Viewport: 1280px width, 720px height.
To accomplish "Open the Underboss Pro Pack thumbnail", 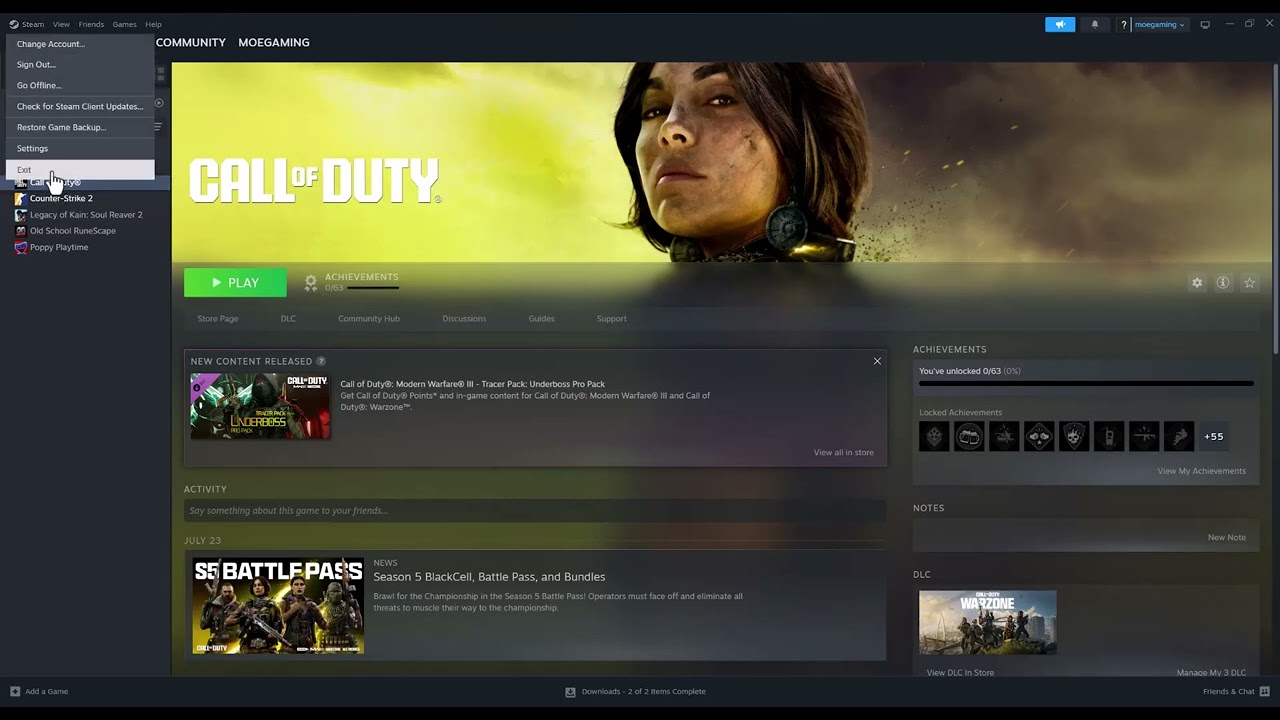I will tap(260, 406).
